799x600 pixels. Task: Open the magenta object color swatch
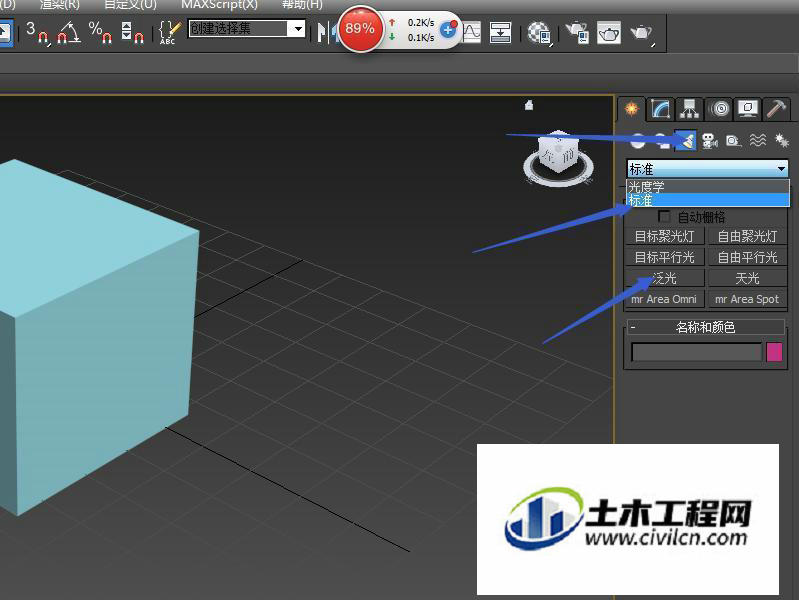[x=774, y=352]
